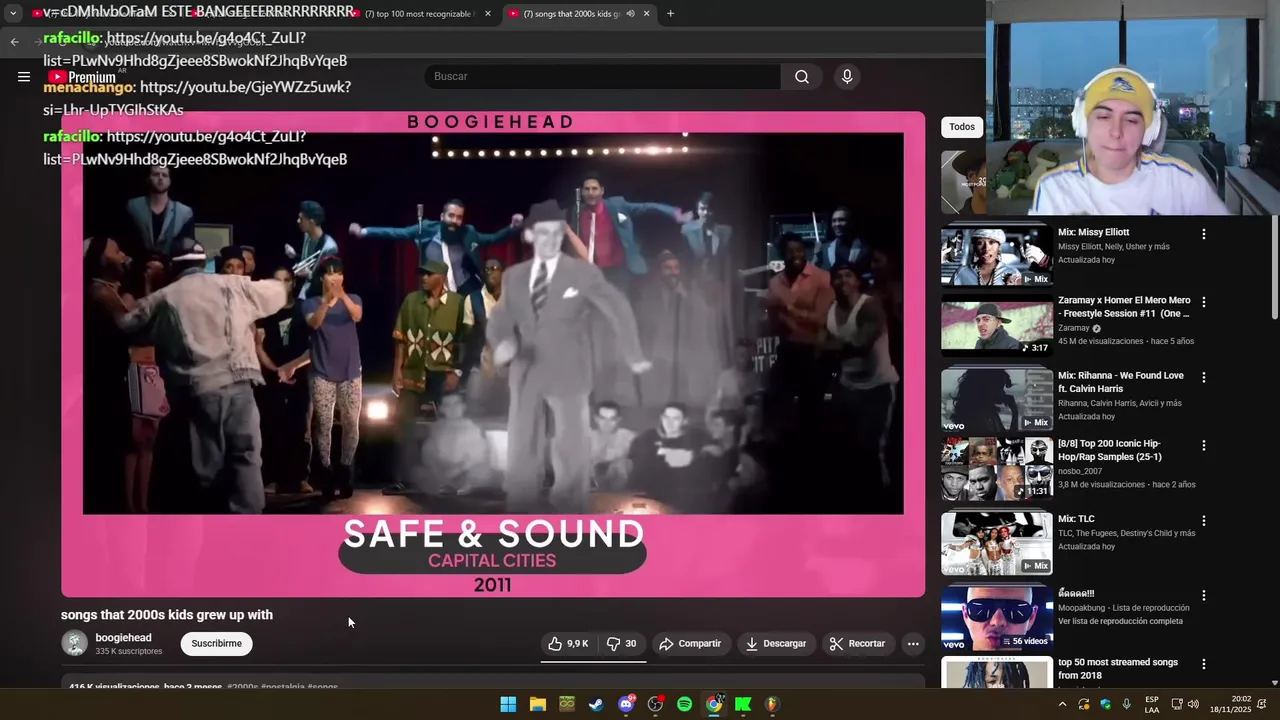Open YouTube Premium logo home
This screenshot has width=1280, height=720.
coord(82,77)
